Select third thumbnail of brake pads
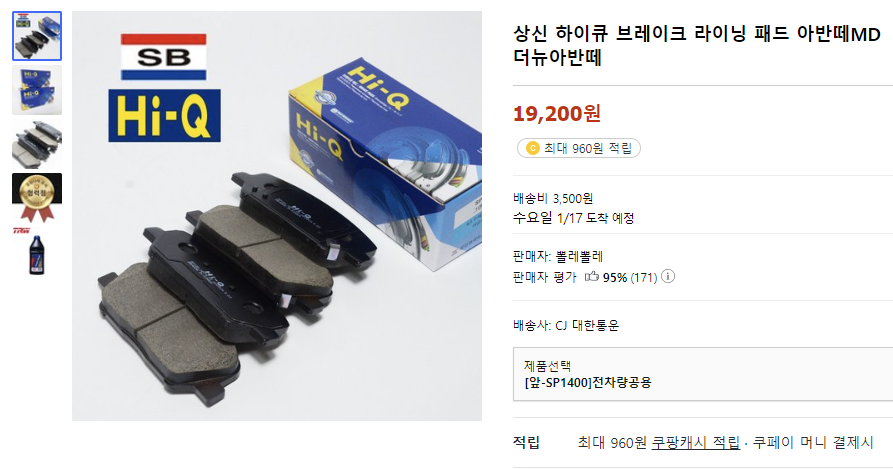The height and width of the screenshot is (469, 893). tap(37, 144)
